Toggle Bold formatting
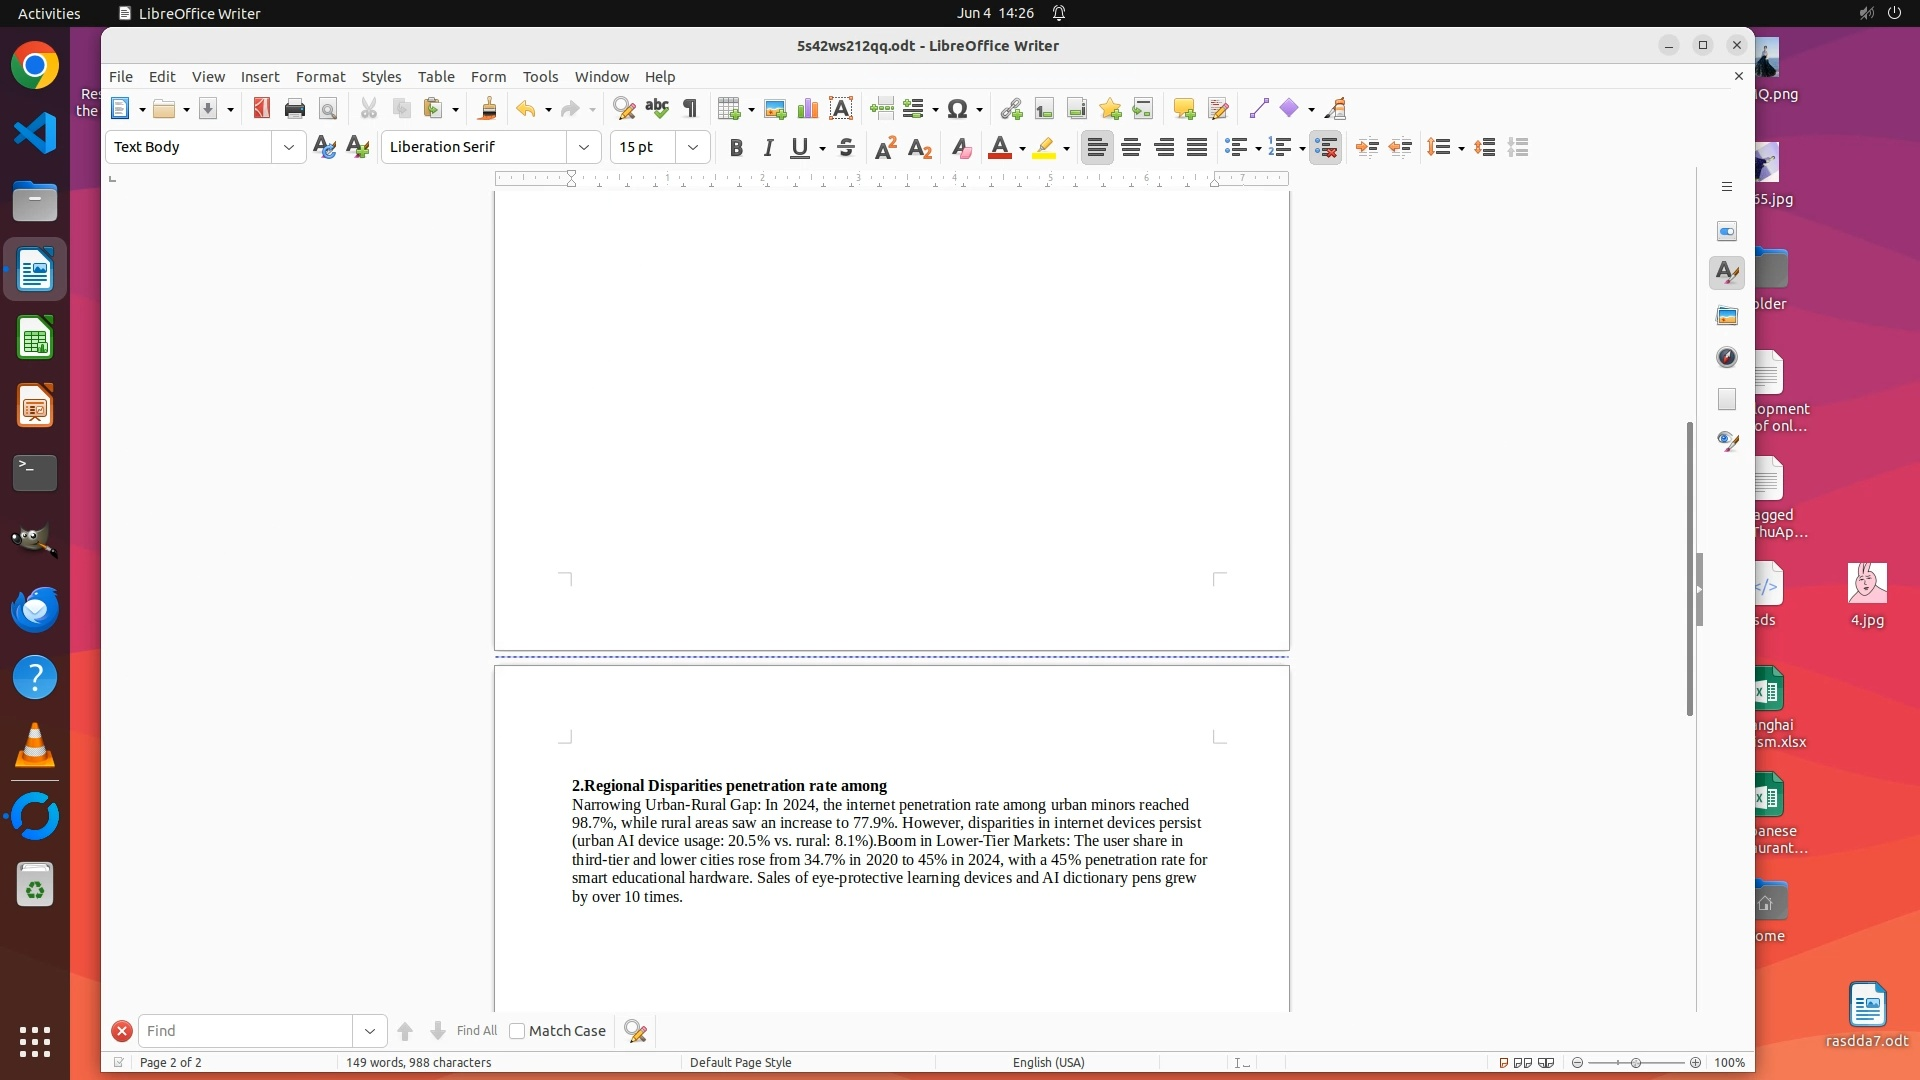Screen dimensions: 1920x1080 point(736,148)
